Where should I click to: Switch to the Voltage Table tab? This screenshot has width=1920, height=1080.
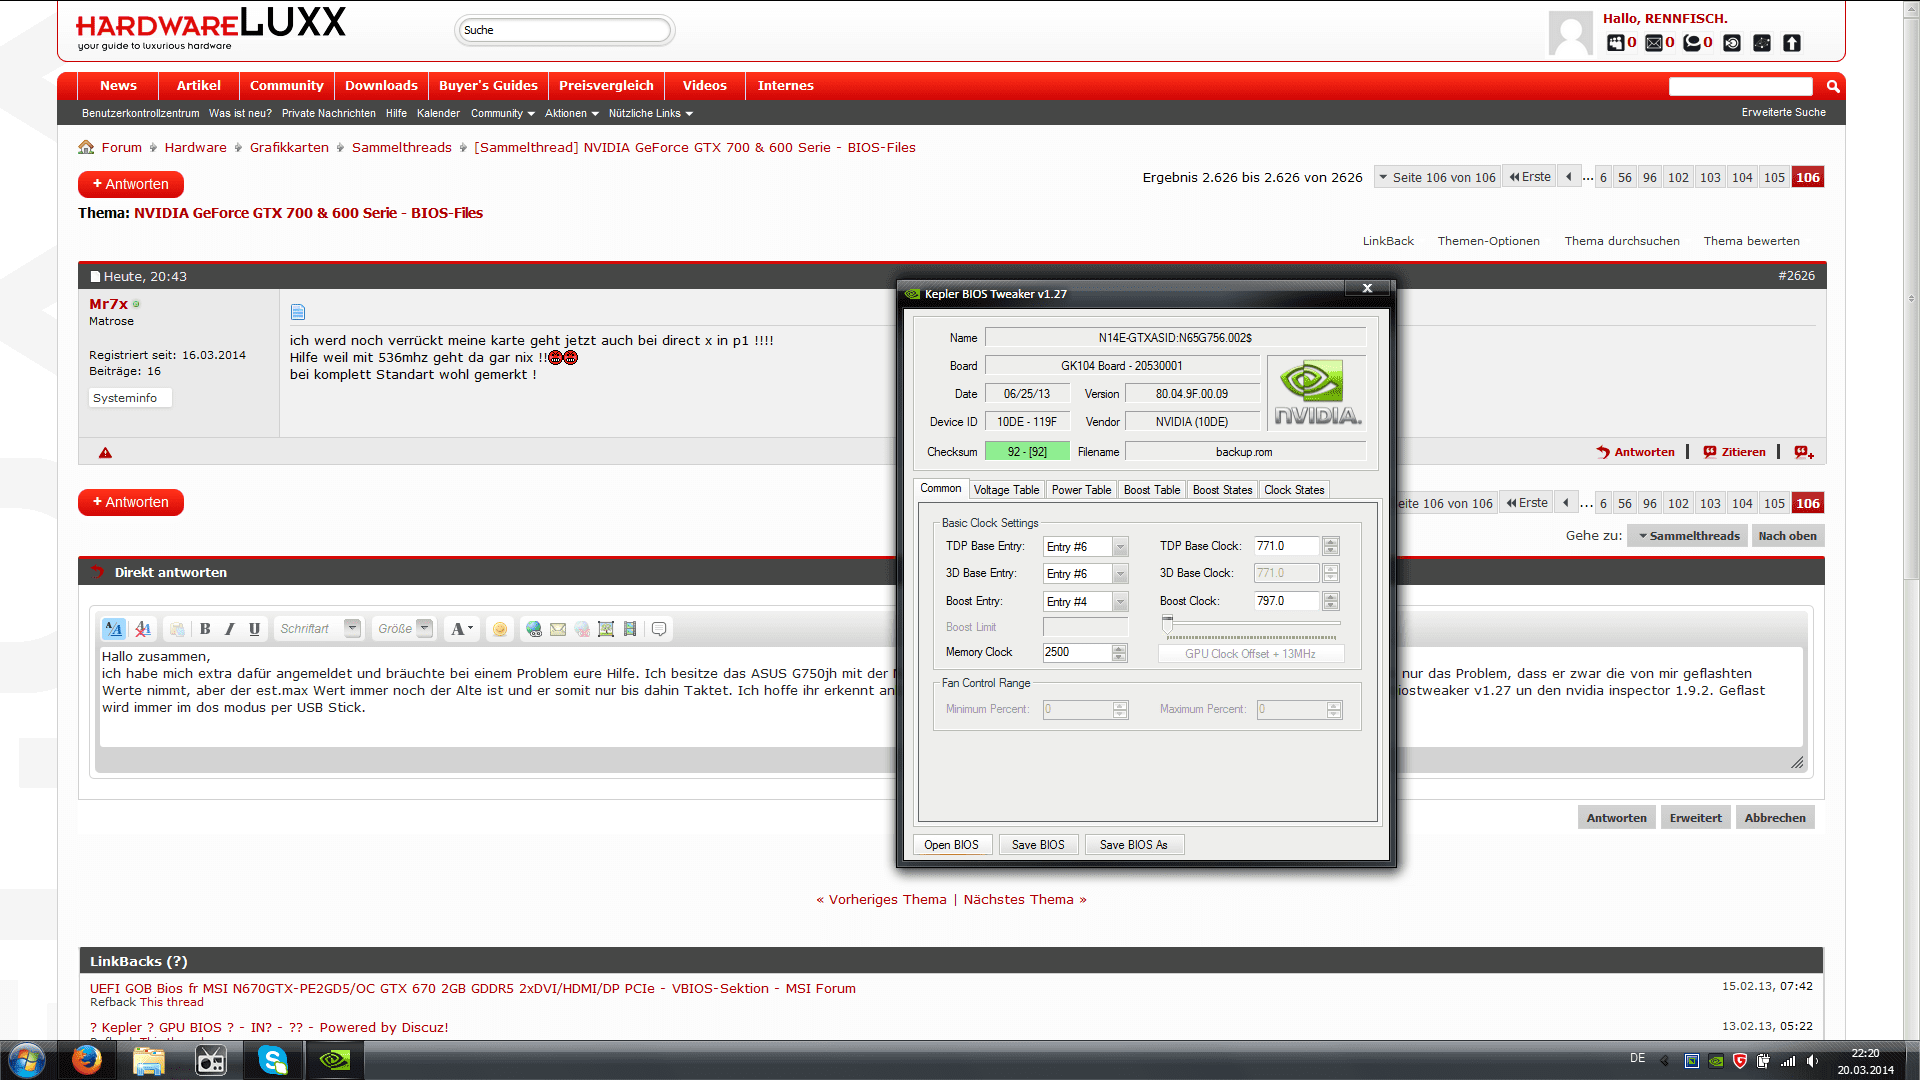click(x=1006, y=490)
